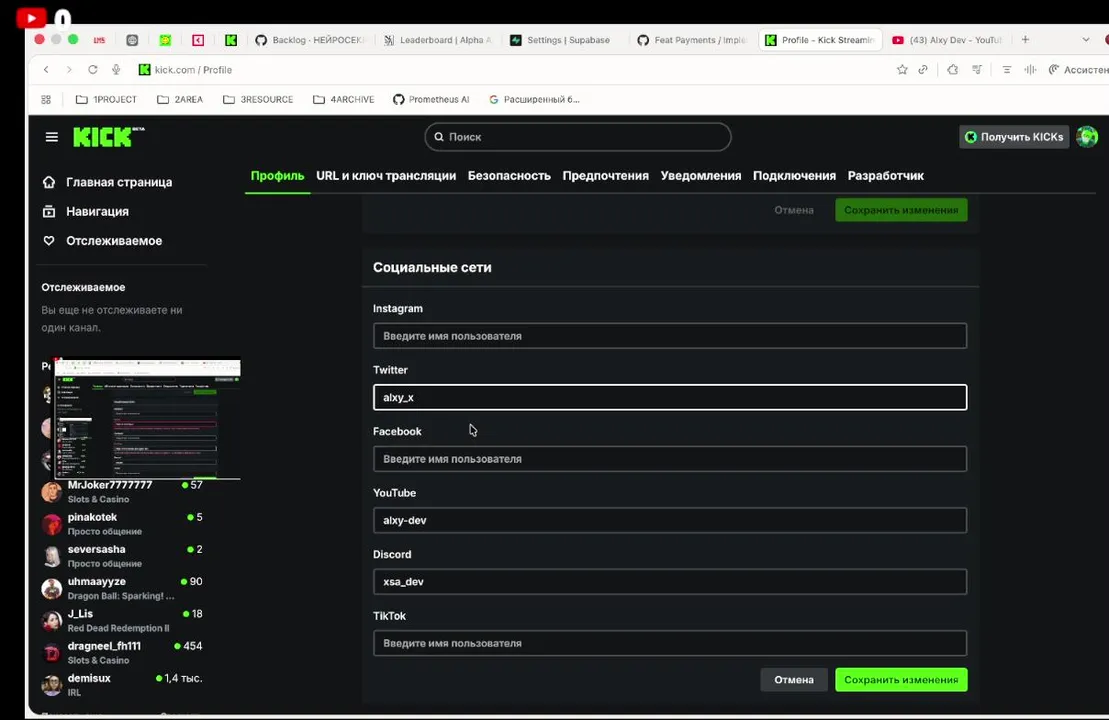Viewport: 1109px width, 720px height.
Task: Click the heart icon beside Отслеживаемое
Action: 49,240
